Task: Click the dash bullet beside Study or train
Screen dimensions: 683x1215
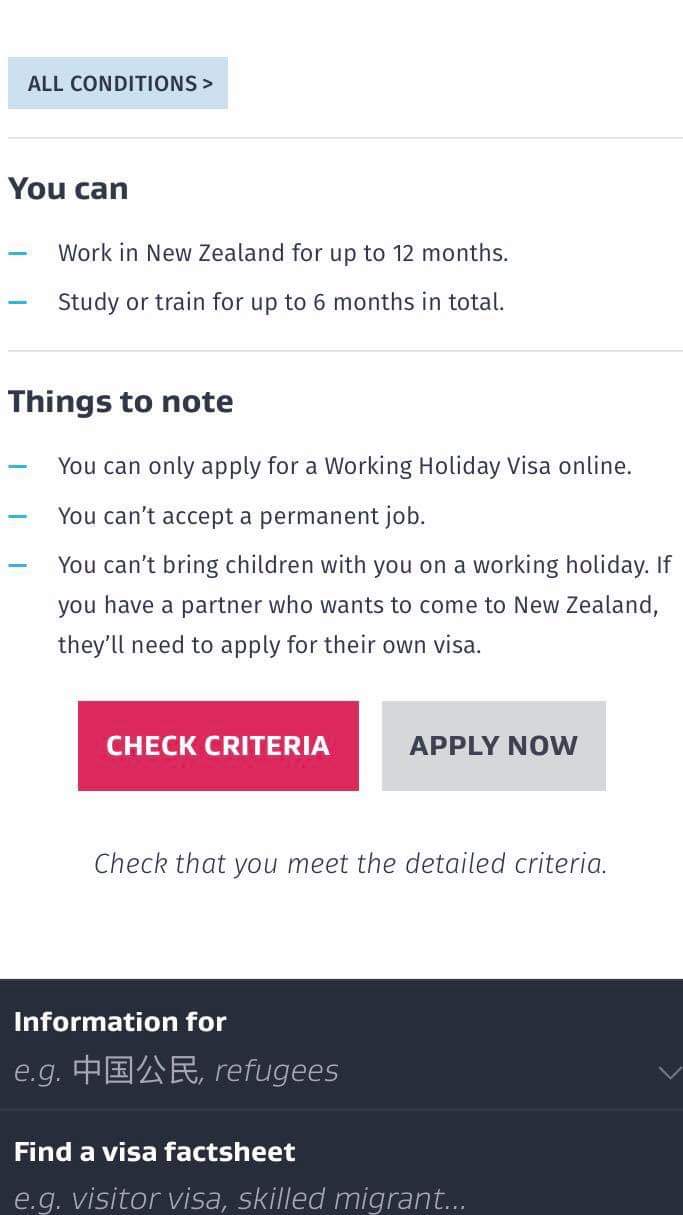Action: tap(18, 302)
